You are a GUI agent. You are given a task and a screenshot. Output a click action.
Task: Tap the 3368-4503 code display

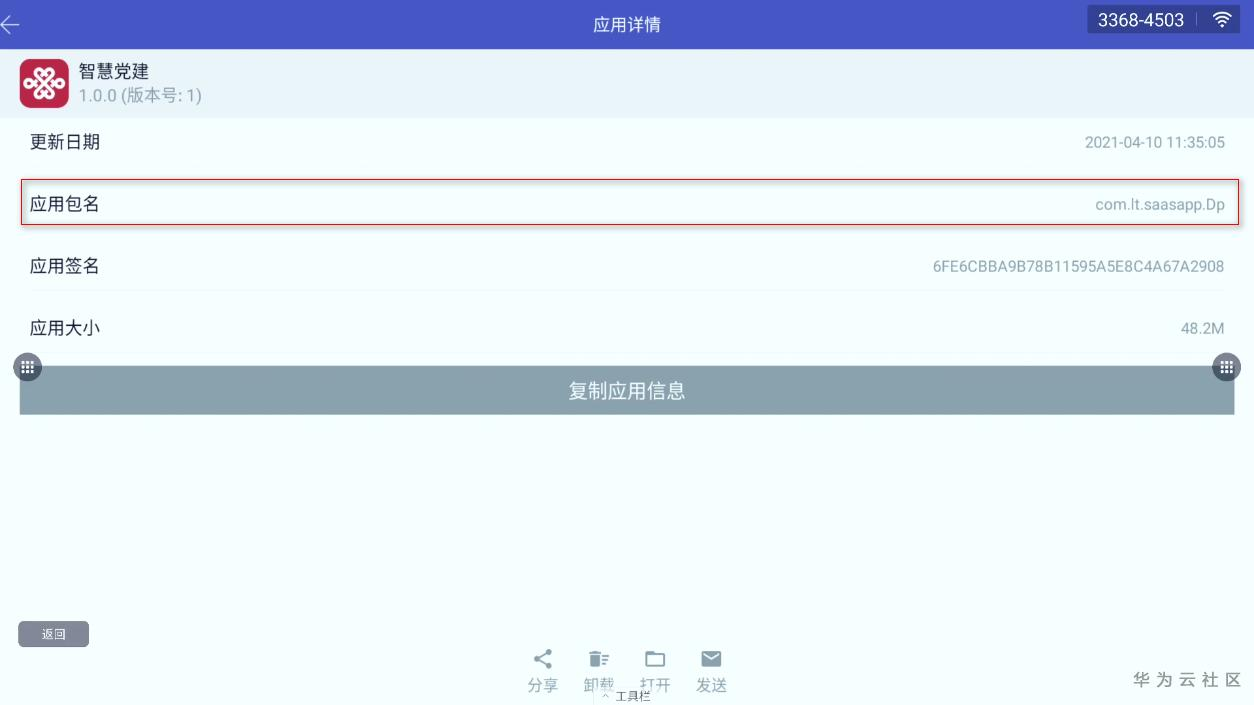click(x=1141, y=20)
